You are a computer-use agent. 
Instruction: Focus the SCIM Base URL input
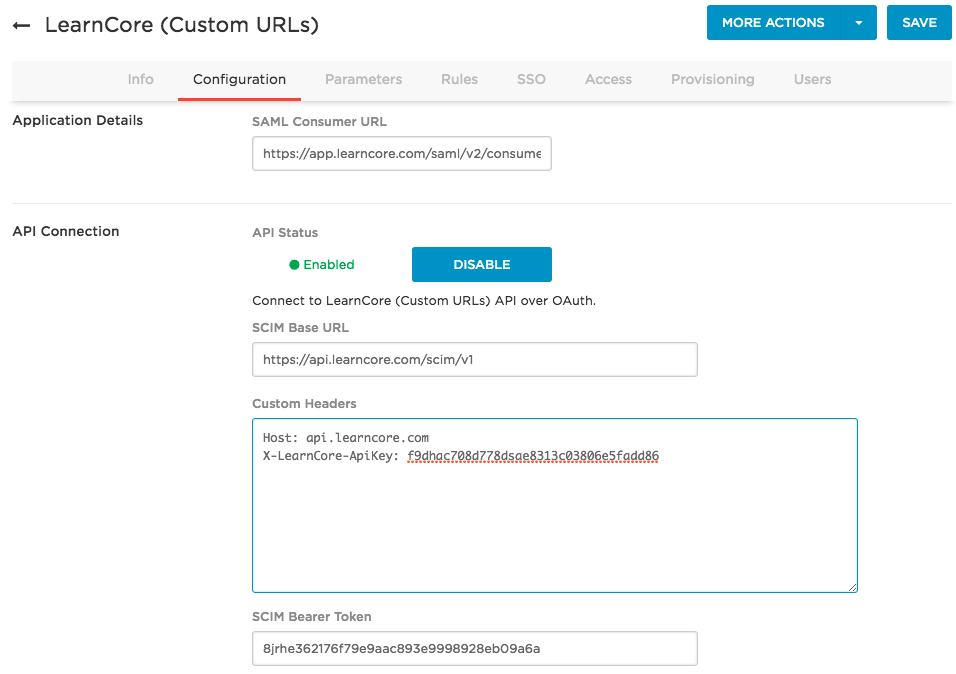point(474,360)
